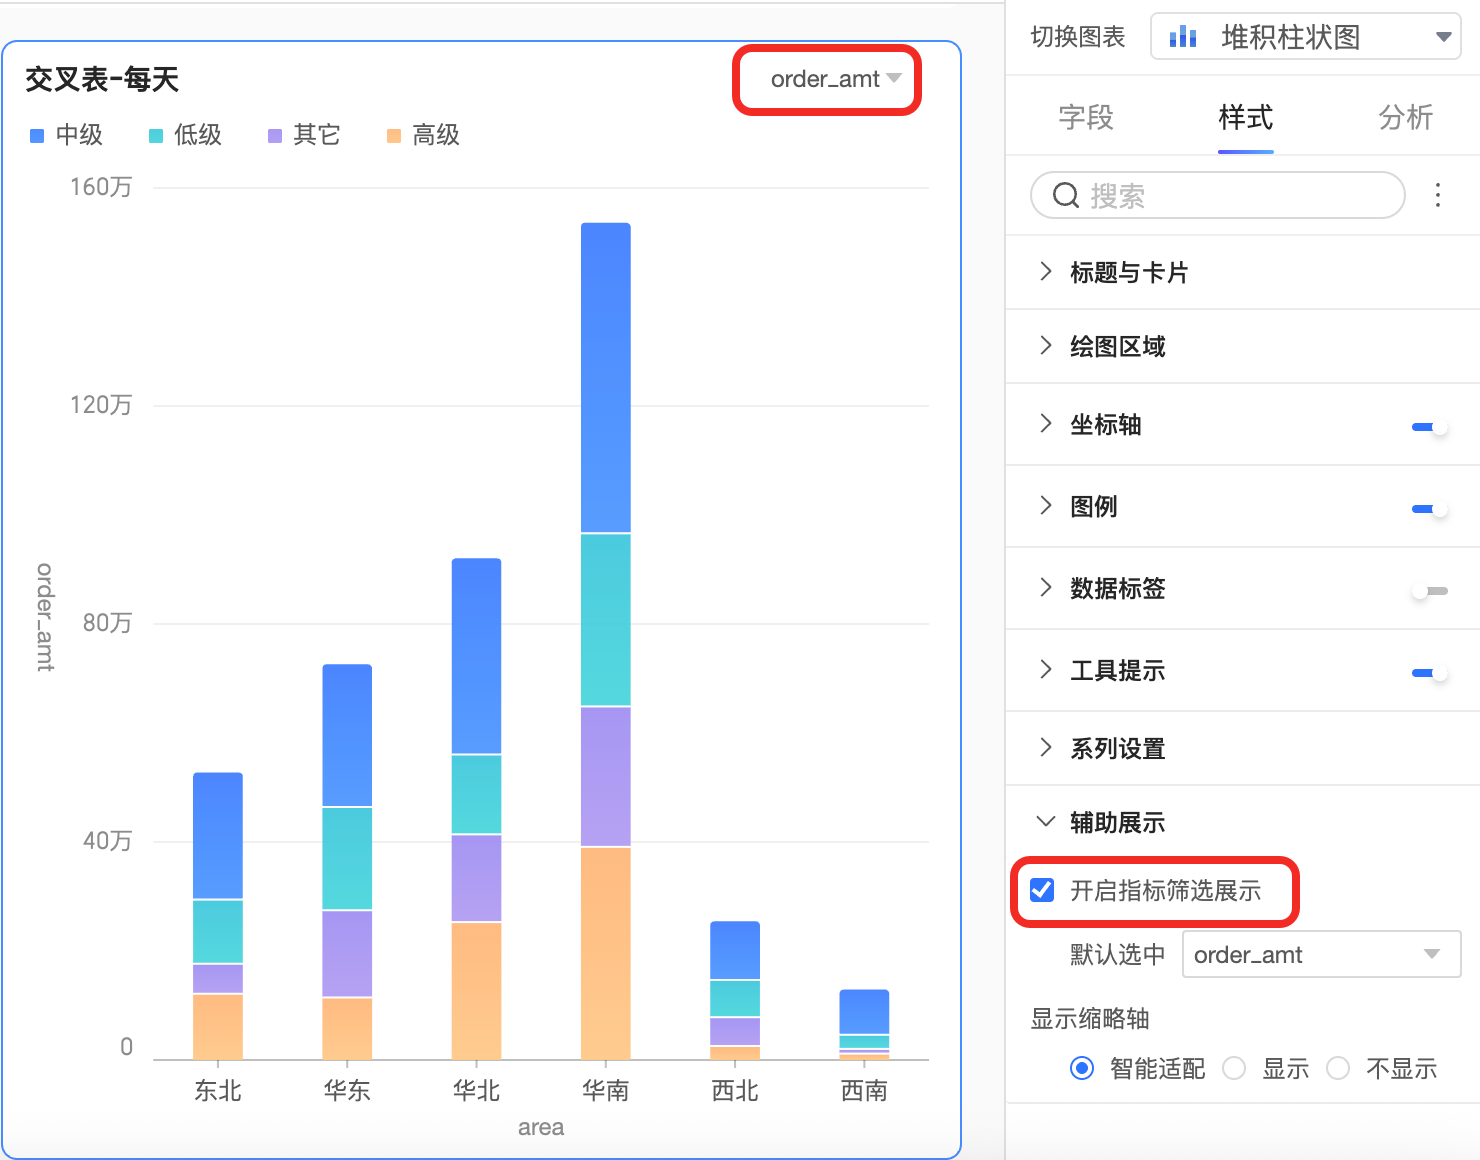Click the tallest 华南 stacked bar

pos(605,640)
